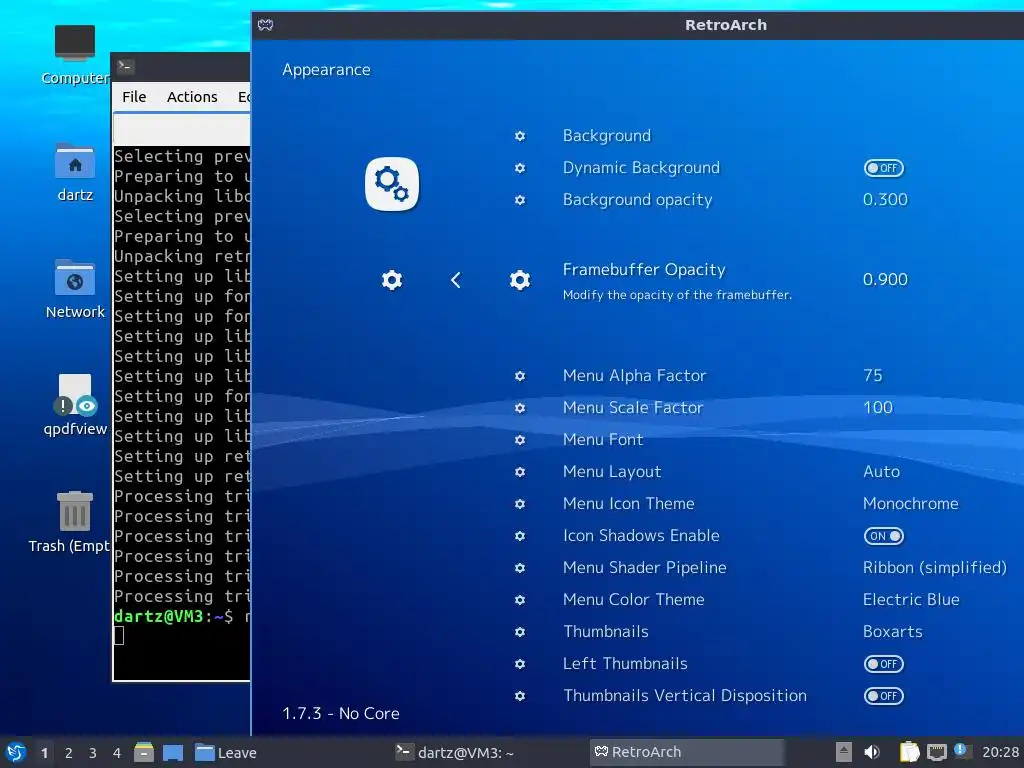Click the RetroArch taskbar entry

click(x=686, y=752)
